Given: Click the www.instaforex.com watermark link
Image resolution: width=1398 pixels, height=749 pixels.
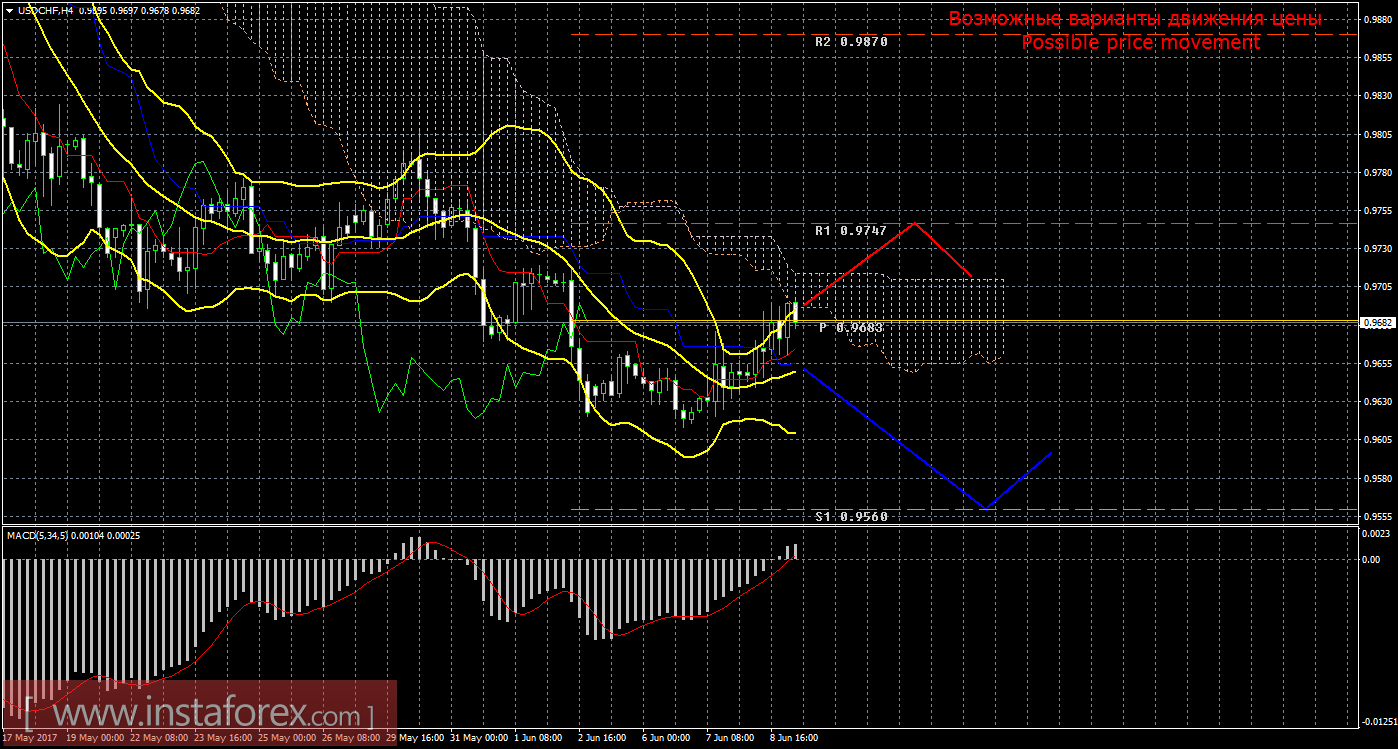Looking at the screenshot, I should 198,716.
